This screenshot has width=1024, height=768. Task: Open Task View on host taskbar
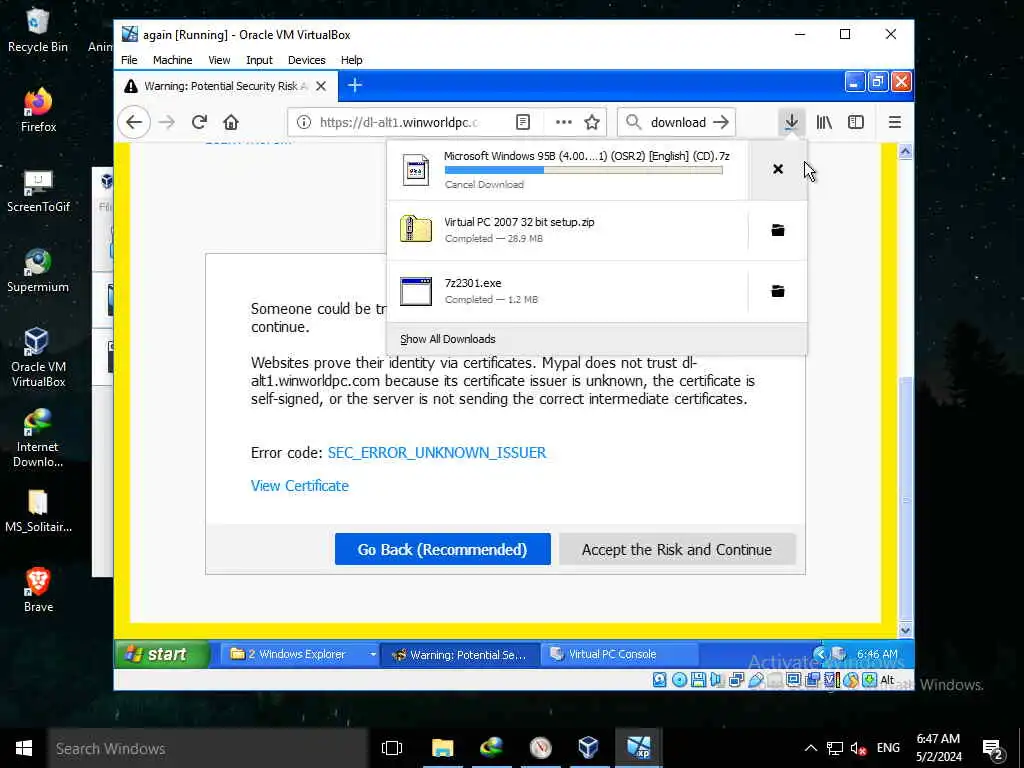click(392, 748)
